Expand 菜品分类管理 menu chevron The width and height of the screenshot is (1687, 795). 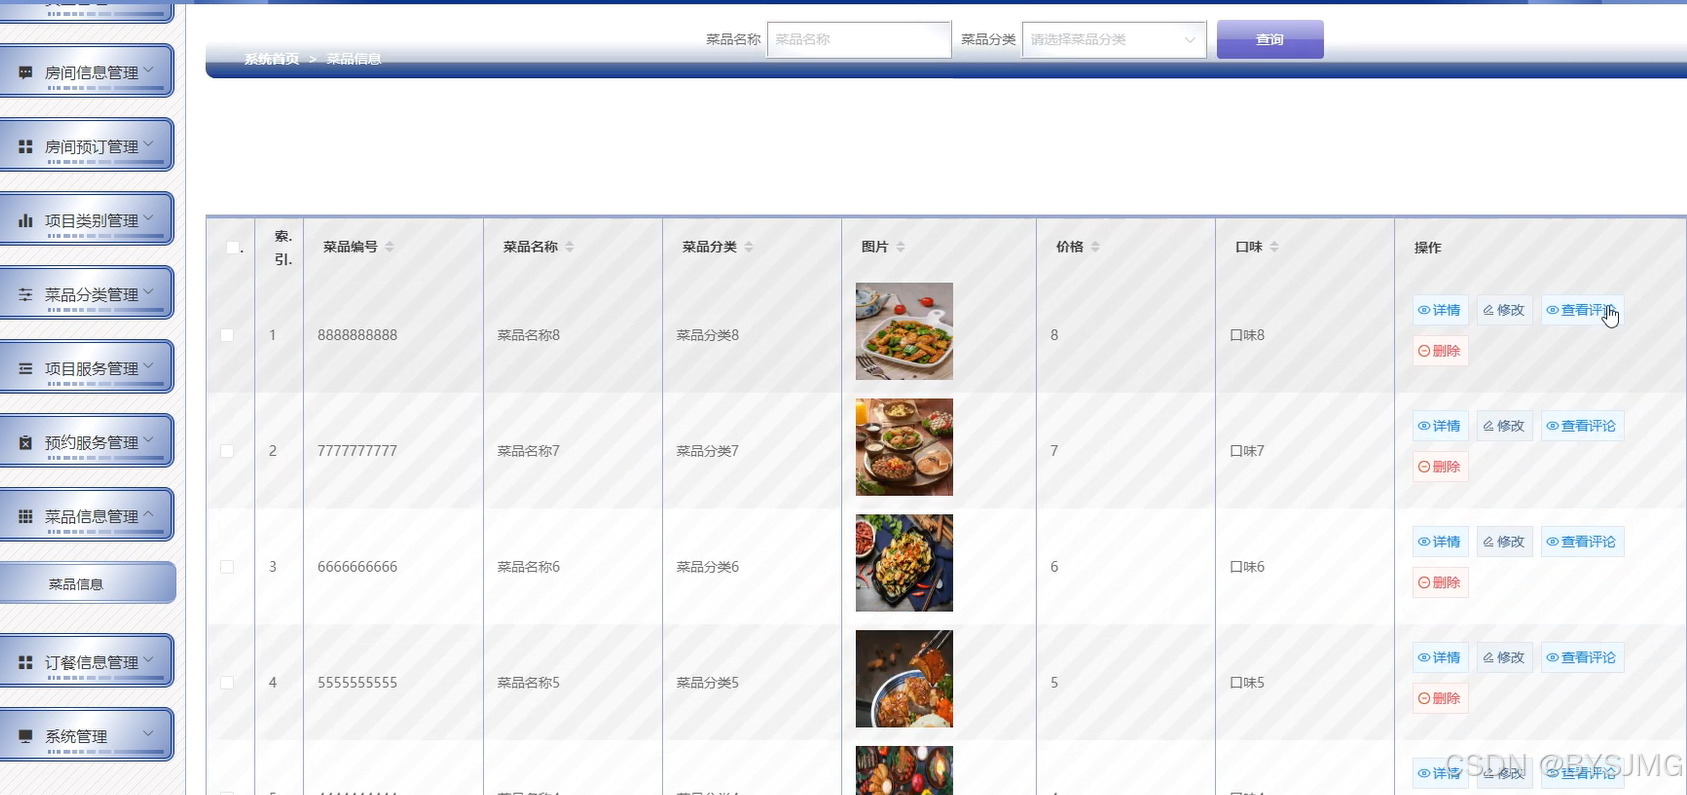(x=149, y=292)
